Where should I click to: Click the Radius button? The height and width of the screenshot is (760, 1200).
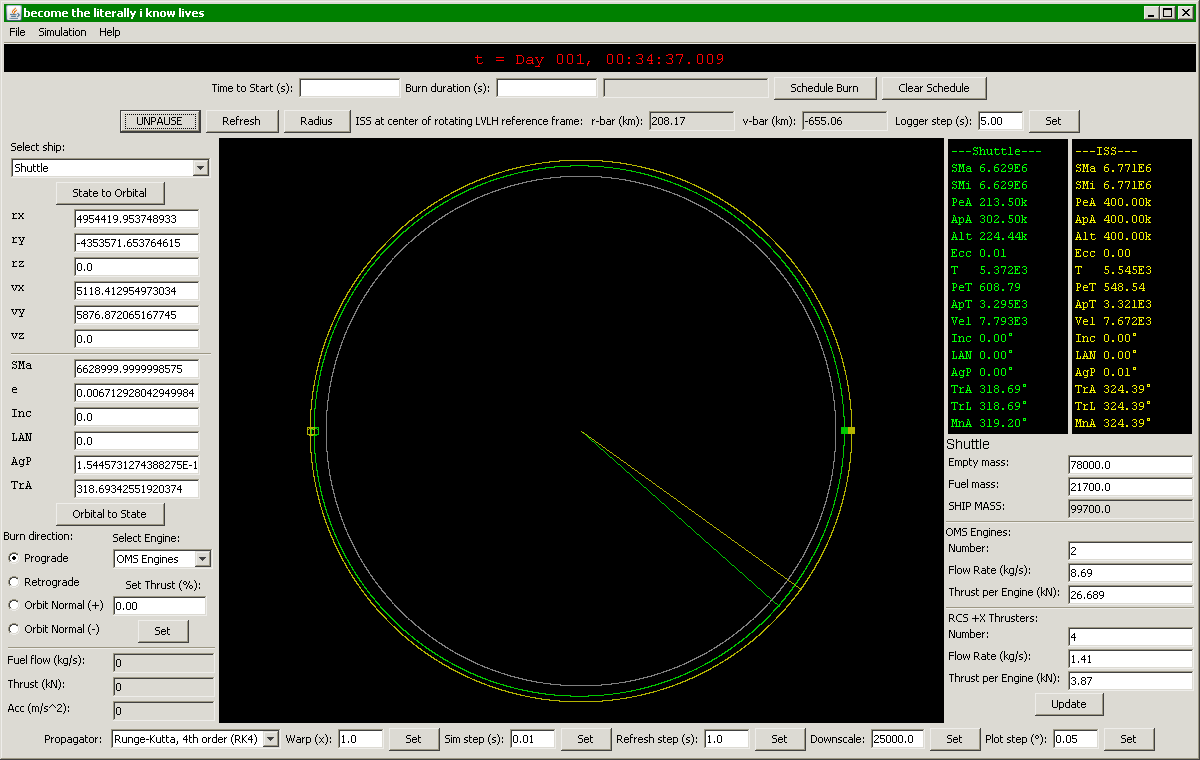click(x=316, y=121)
